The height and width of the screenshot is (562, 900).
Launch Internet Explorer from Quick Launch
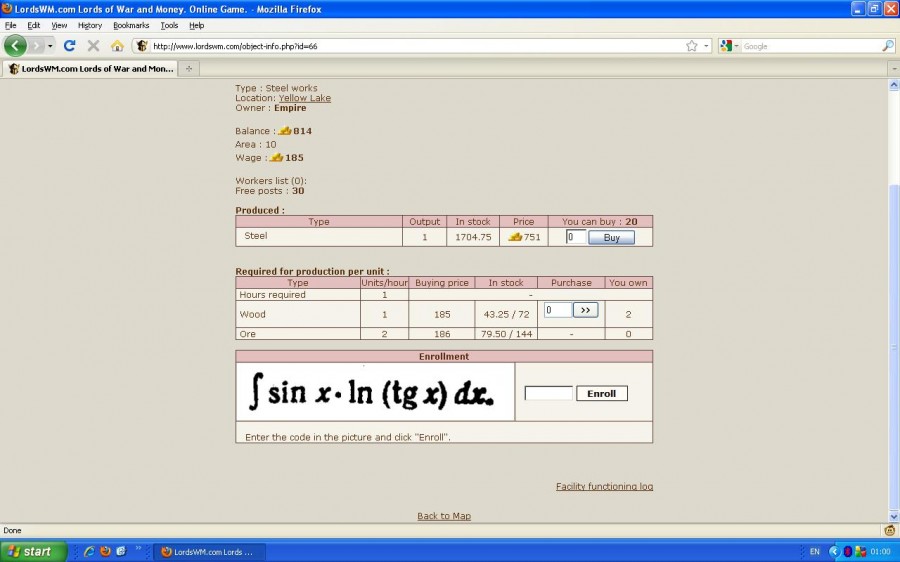[89, 551]
